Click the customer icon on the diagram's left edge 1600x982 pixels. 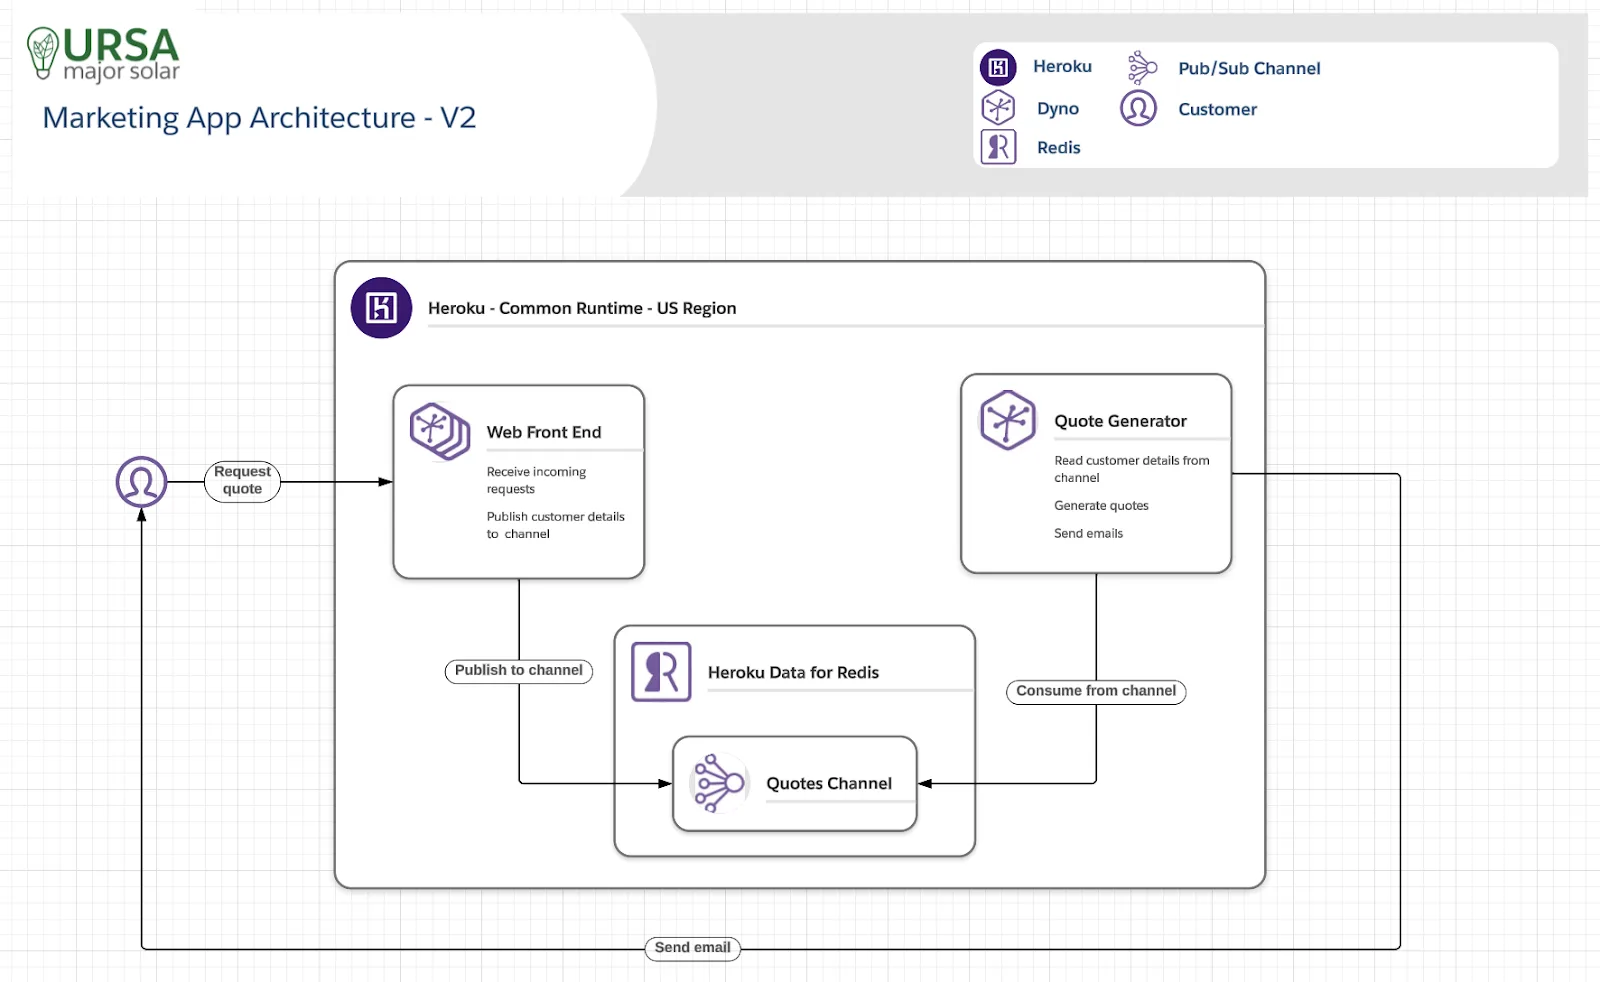click(x=141, y=482)
